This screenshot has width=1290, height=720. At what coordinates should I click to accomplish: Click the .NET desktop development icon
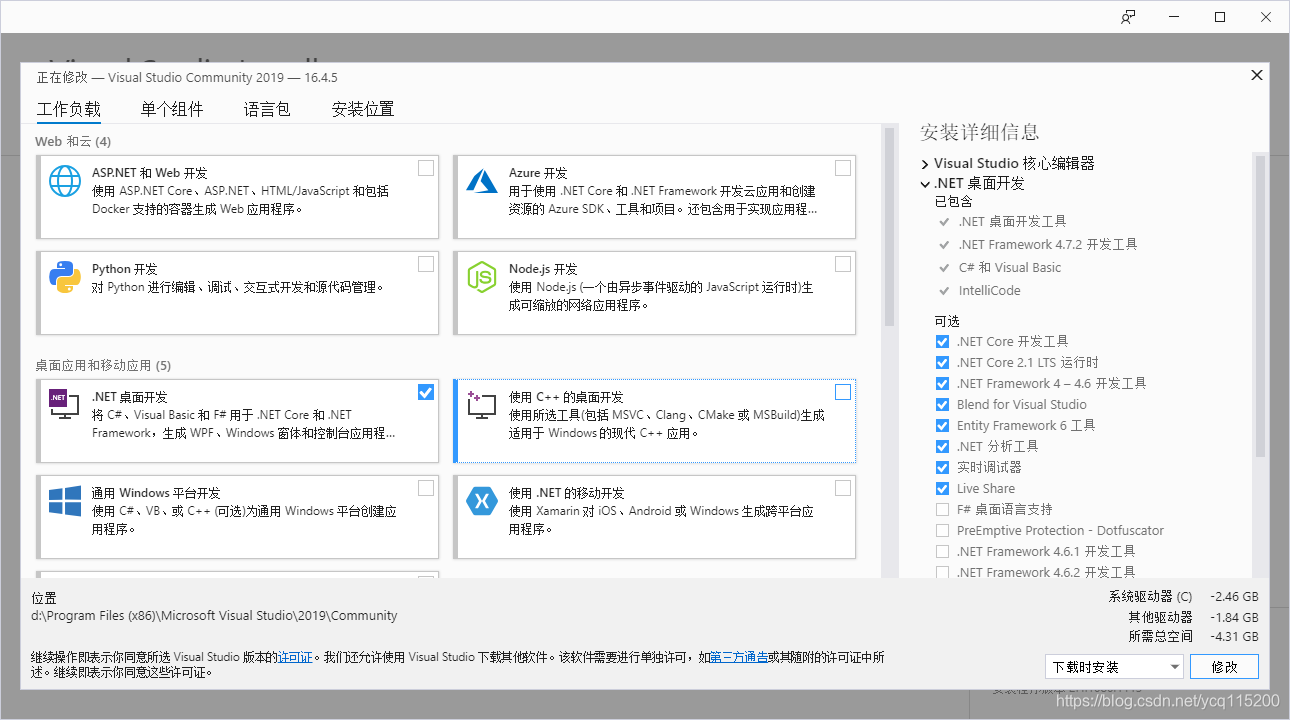coord(65,404)
